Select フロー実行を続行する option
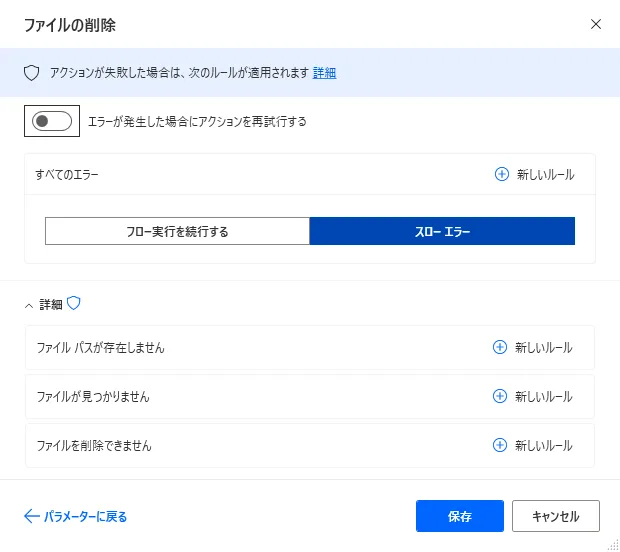 click(x=177, y=232)
